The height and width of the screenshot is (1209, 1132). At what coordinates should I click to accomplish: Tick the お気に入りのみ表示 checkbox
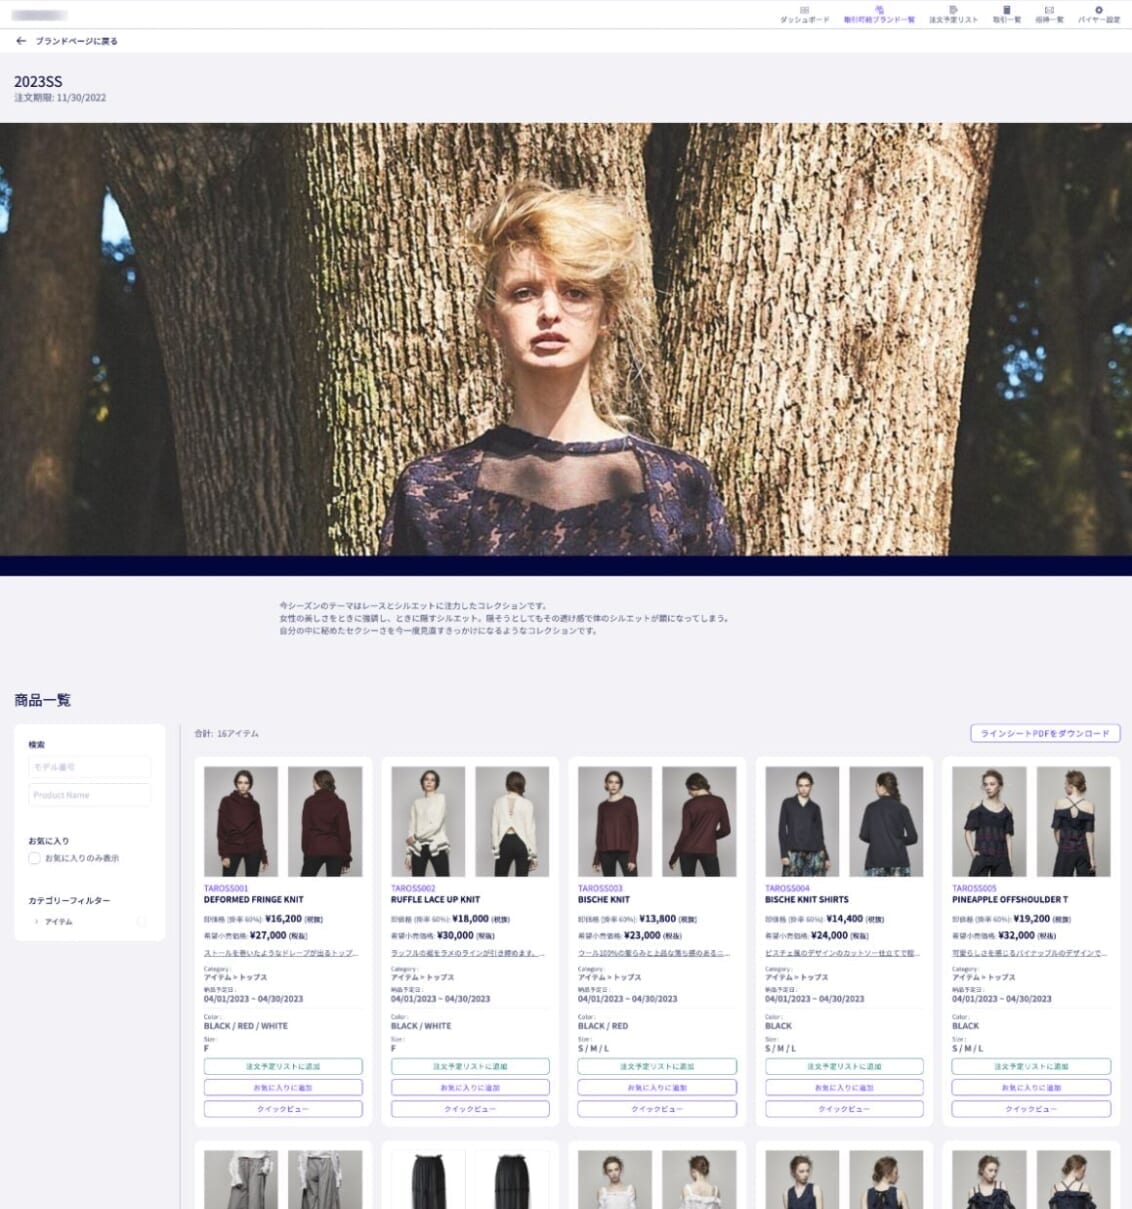[35, 858]
